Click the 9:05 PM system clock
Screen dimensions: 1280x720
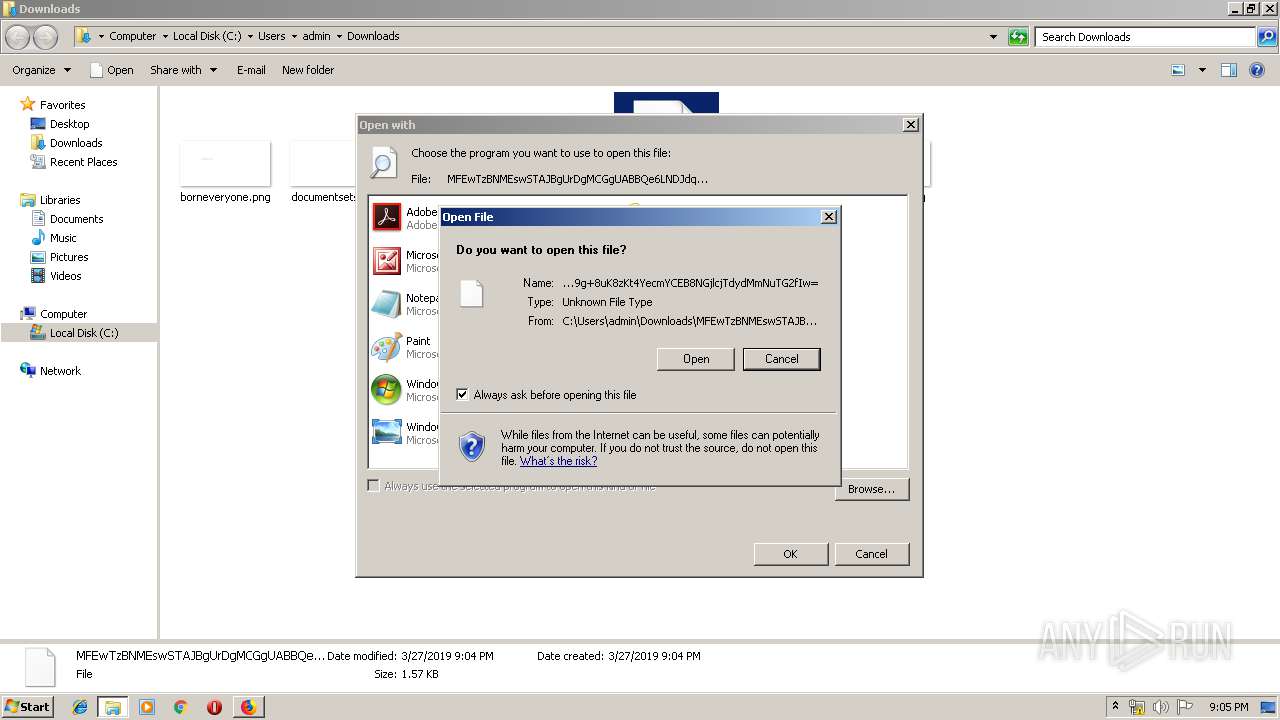[x=1228, y=707]
